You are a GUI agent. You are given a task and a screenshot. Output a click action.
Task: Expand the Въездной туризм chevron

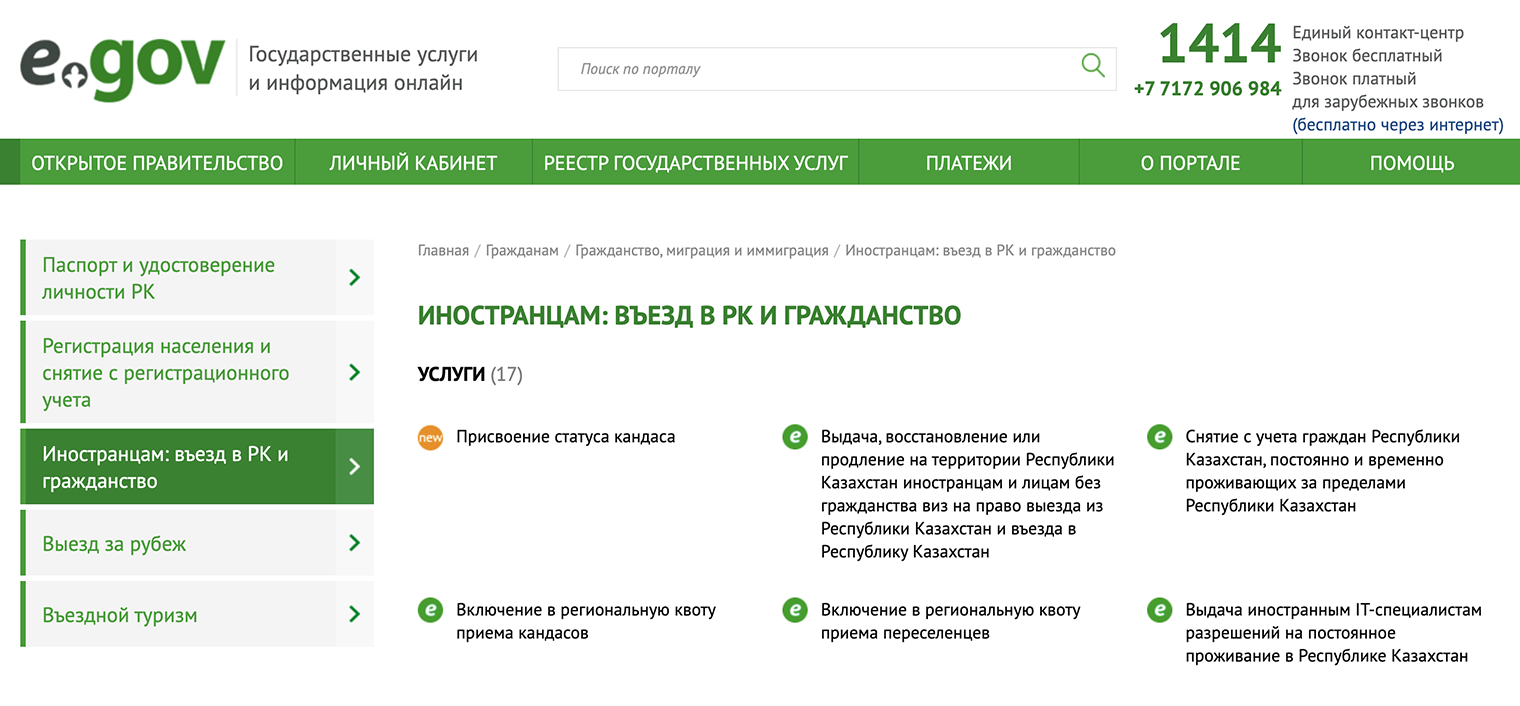tap(354, 614)
